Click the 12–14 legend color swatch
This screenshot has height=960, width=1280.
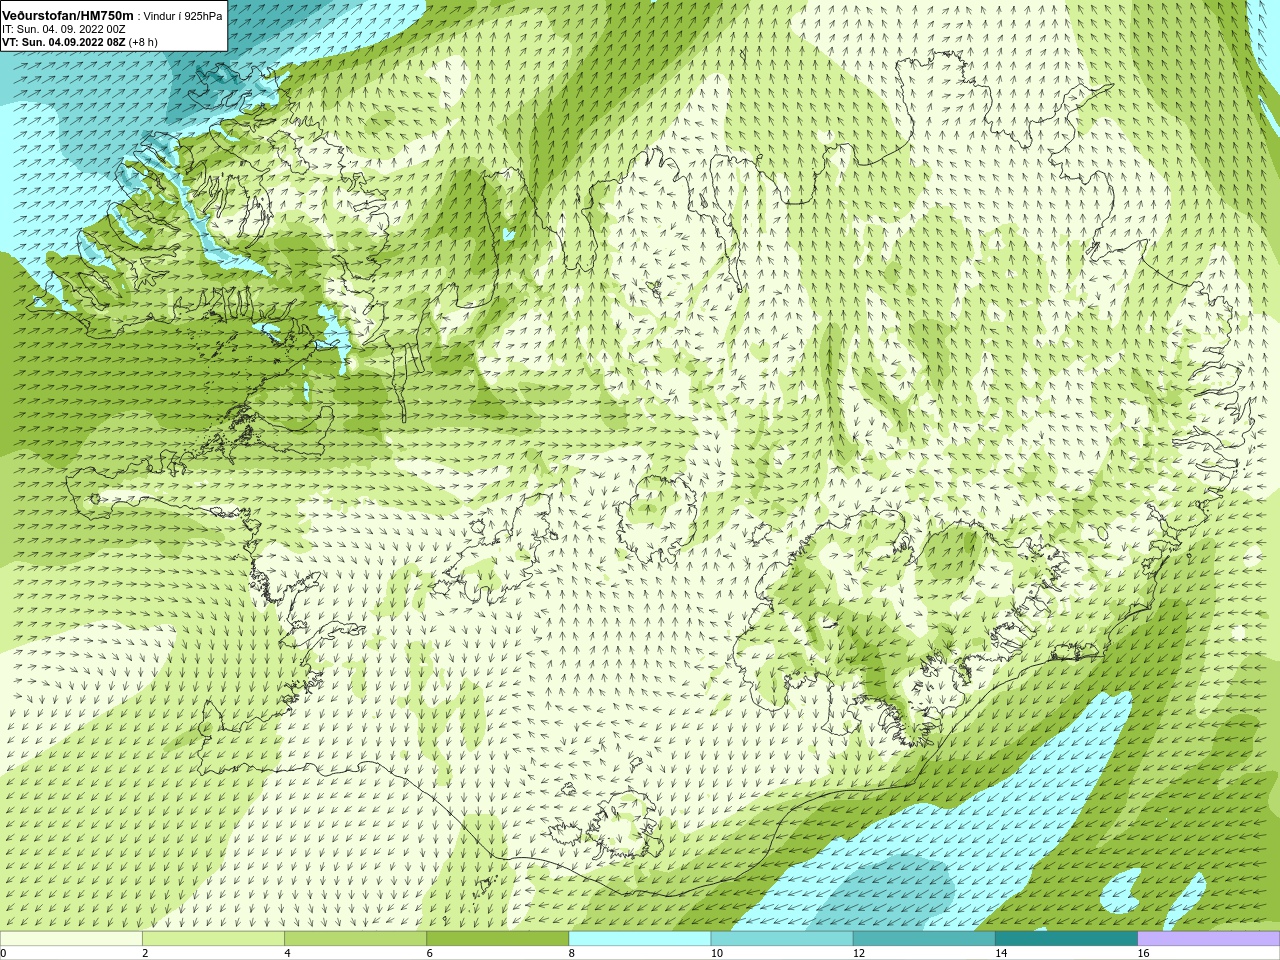924,939
